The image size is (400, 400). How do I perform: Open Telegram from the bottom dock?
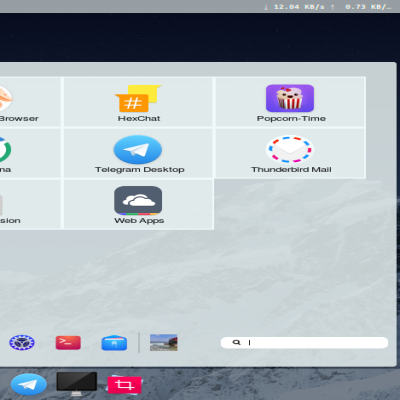tap(29, 384)
